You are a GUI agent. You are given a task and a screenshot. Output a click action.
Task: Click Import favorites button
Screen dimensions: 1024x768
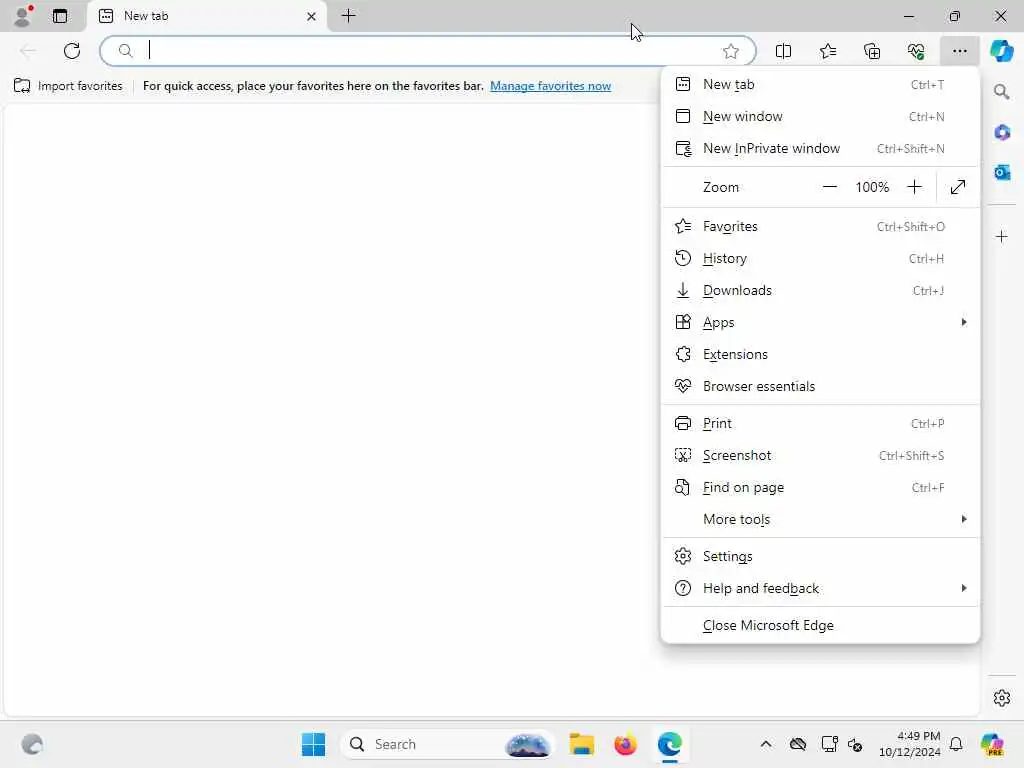coord(68,86)
